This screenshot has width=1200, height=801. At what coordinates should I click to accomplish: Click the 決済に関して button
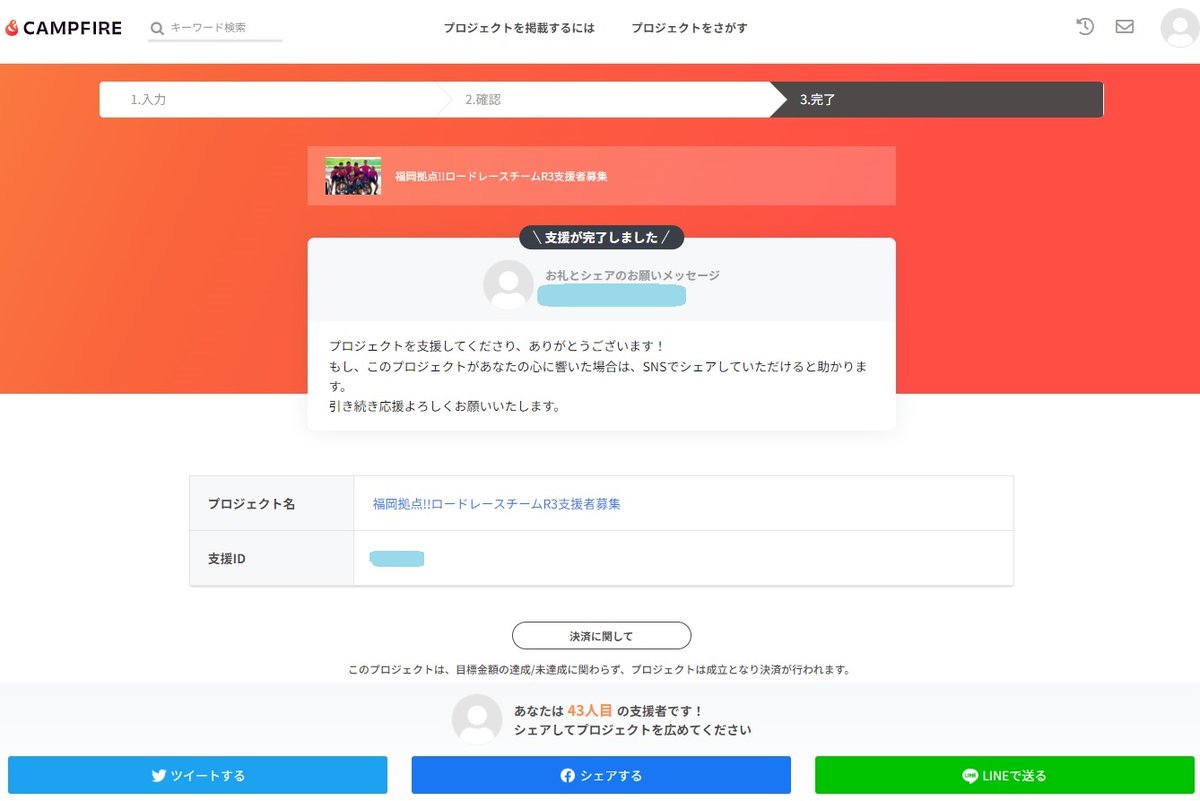[602, 636]
